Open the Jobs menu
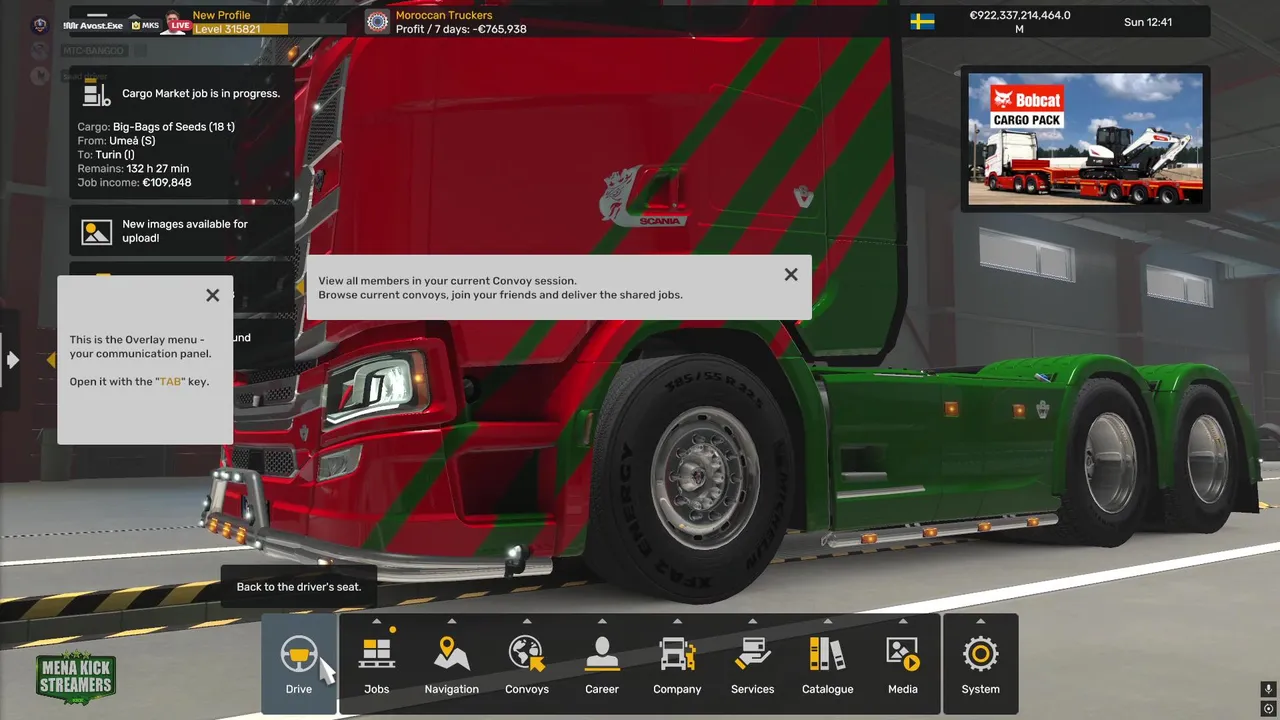Screen dimensions: 1280x720 pyautogui.click(x=377, y=664)
